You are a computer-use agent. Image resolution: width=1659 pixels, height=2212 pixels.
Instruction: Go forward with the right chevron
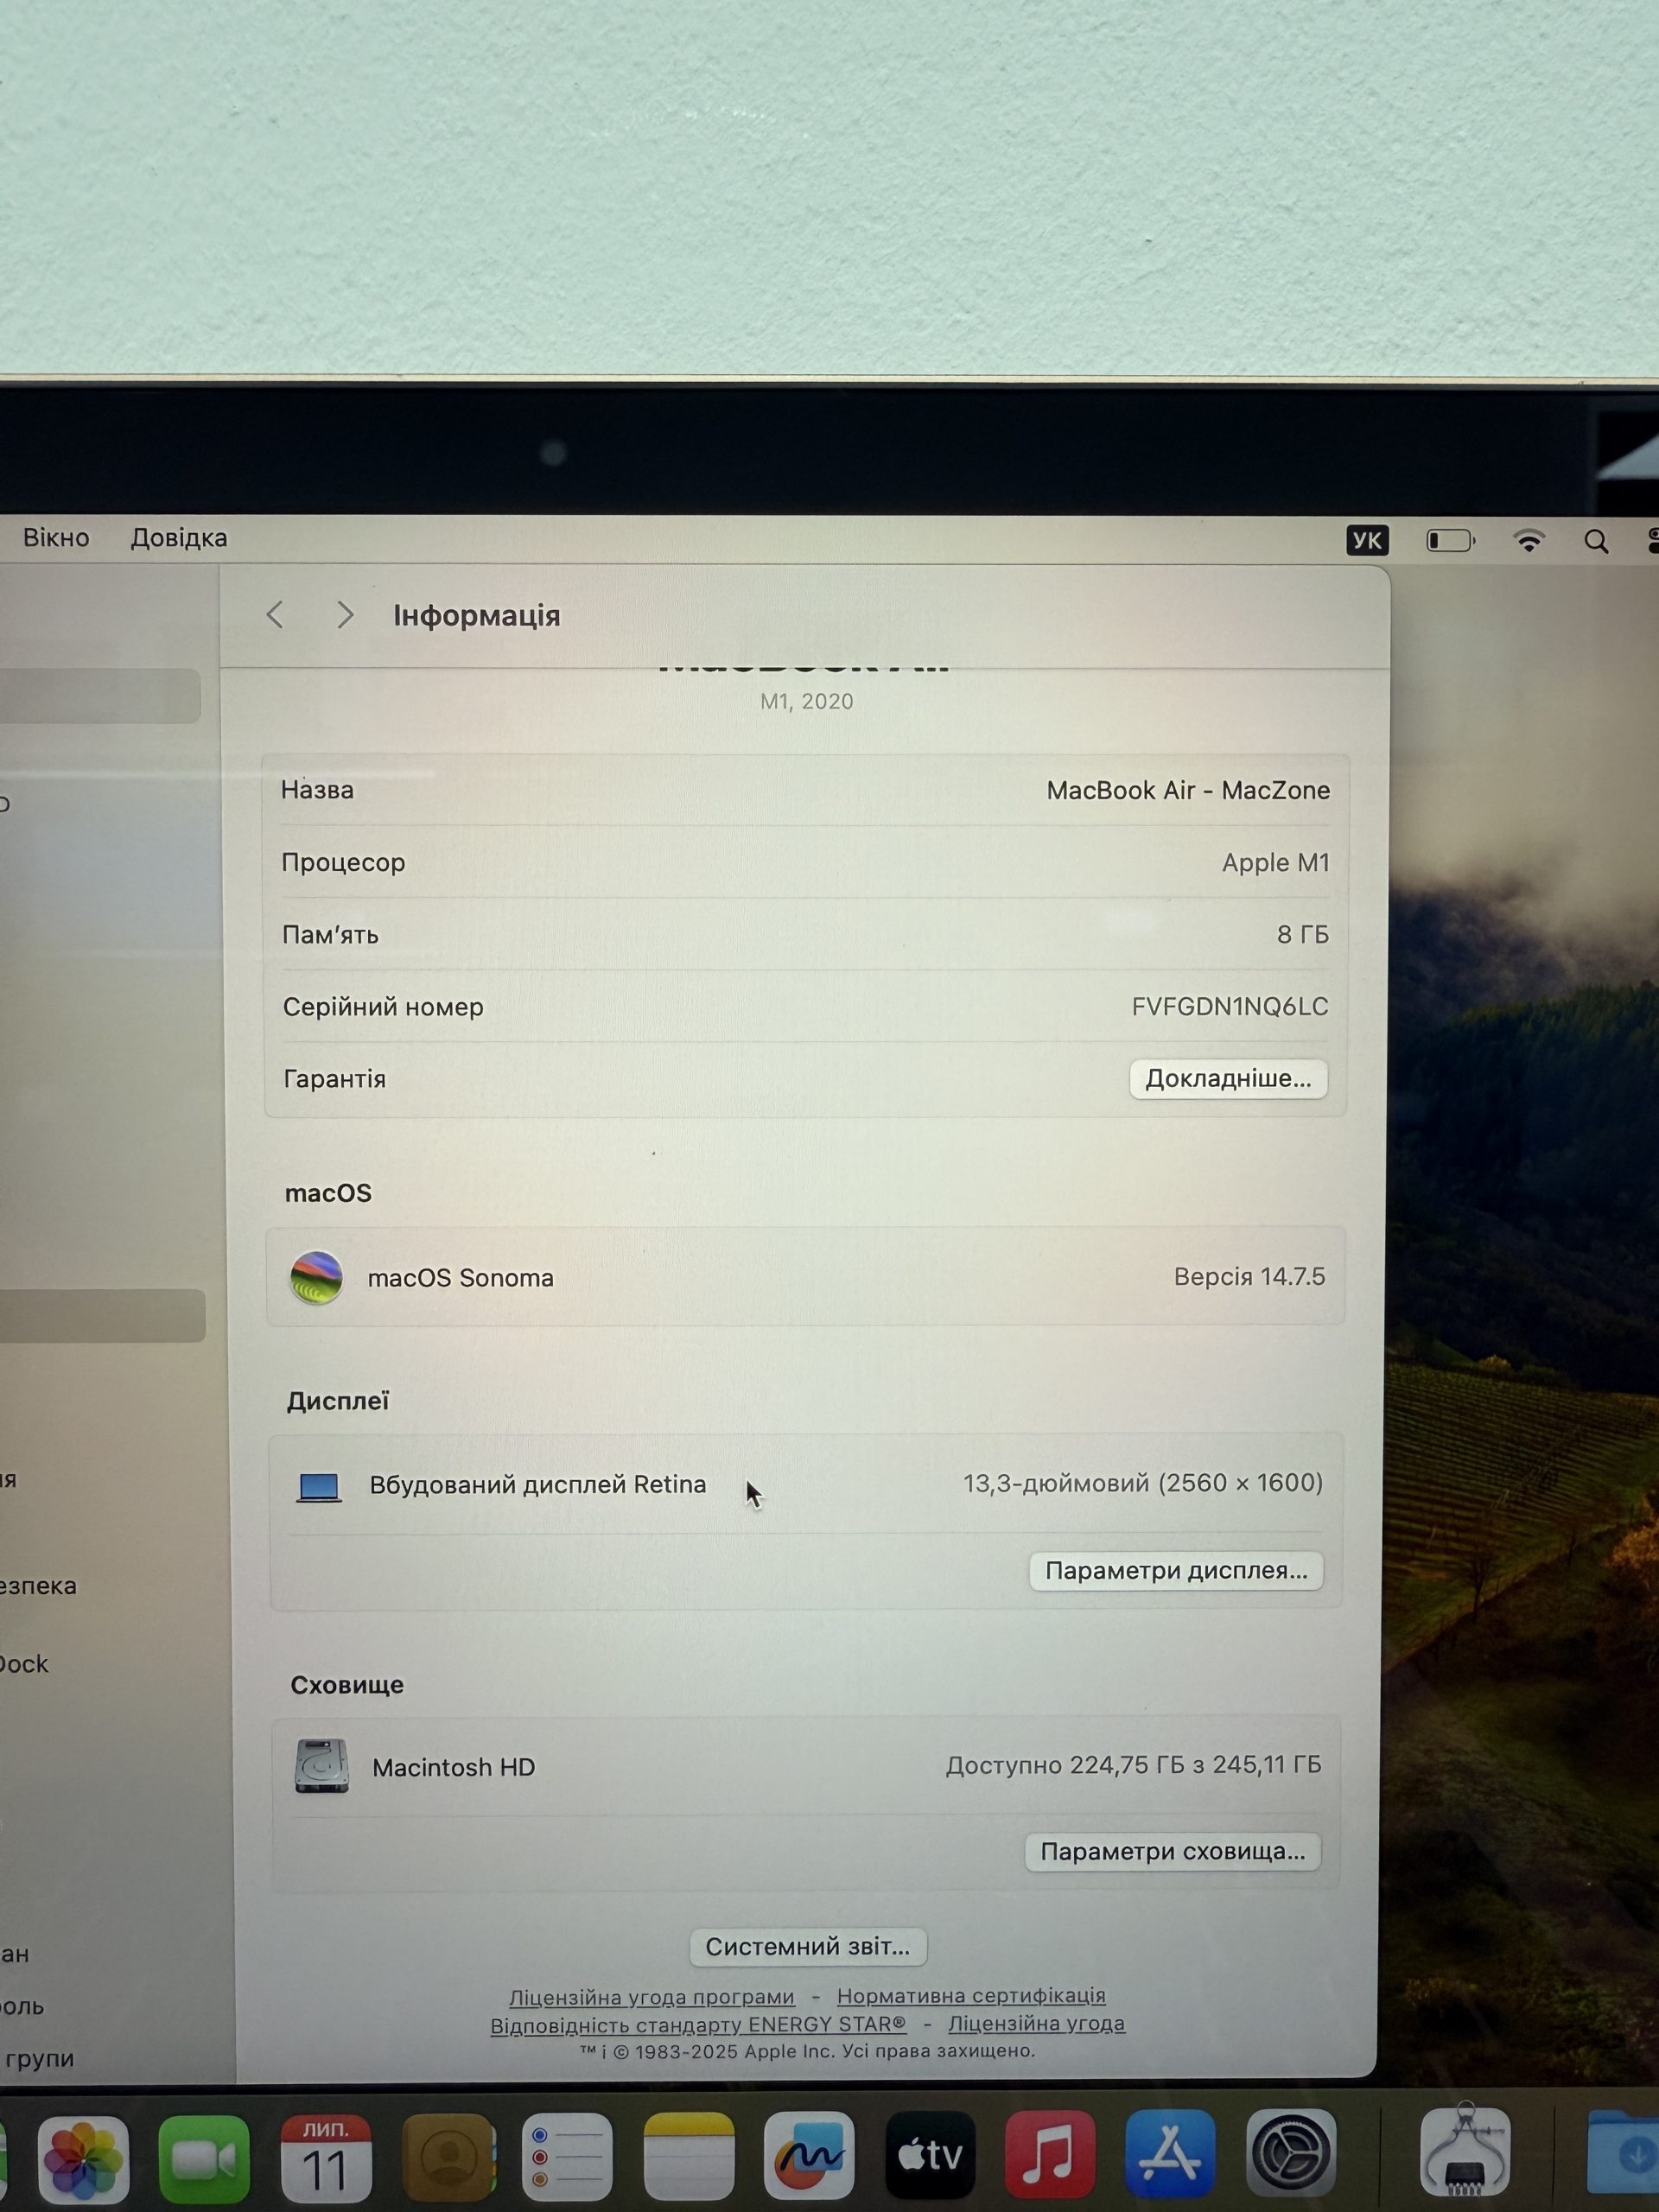tap(345, 615)
